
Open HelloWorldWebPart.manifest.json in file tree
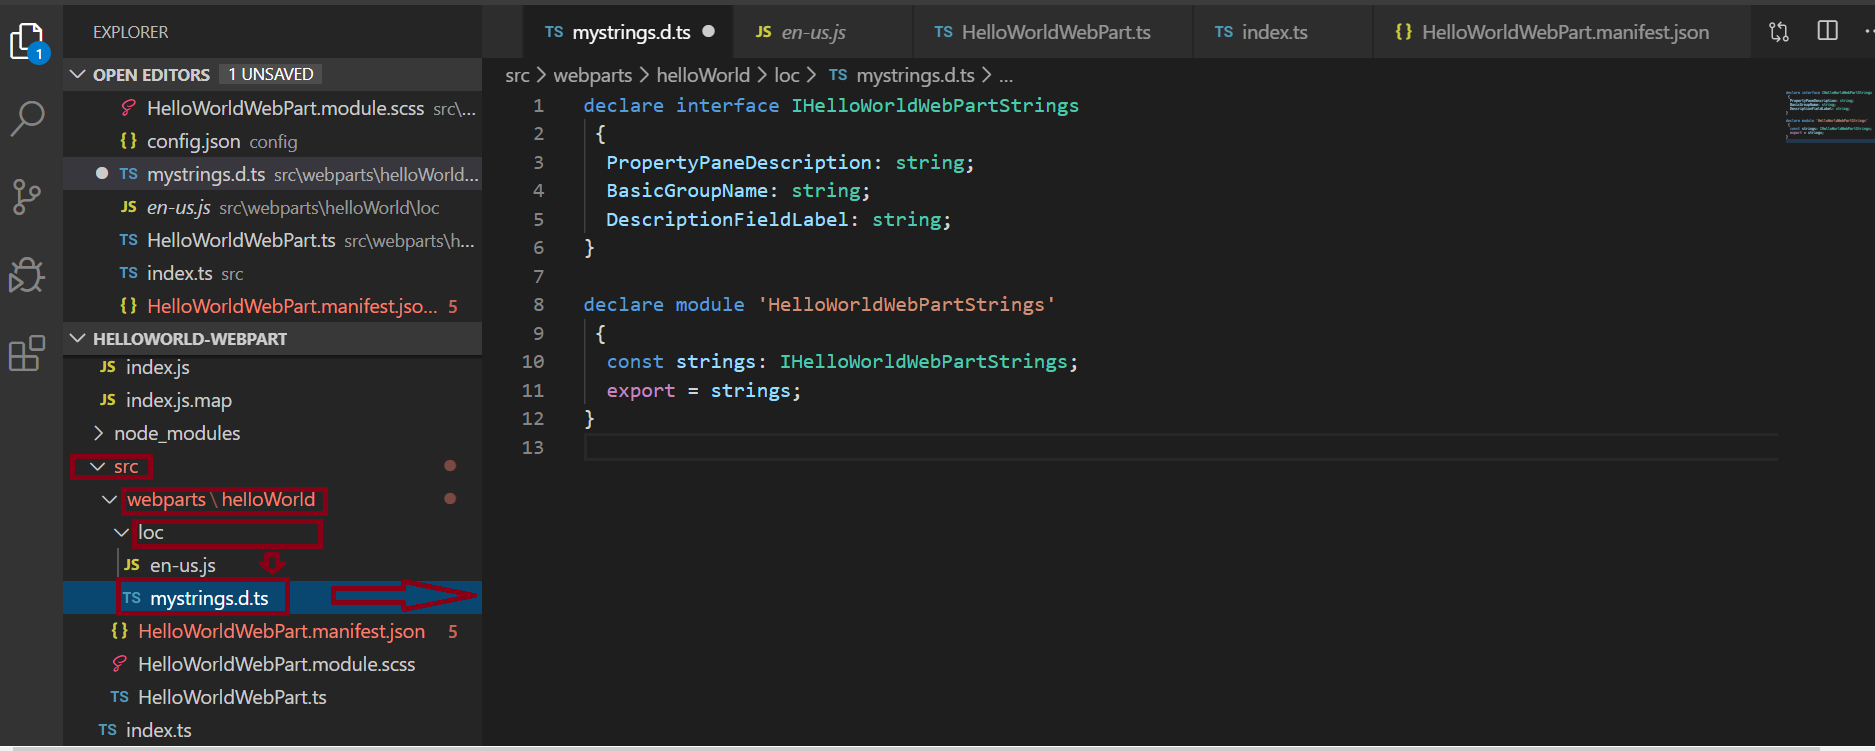(x=272, y=631)
